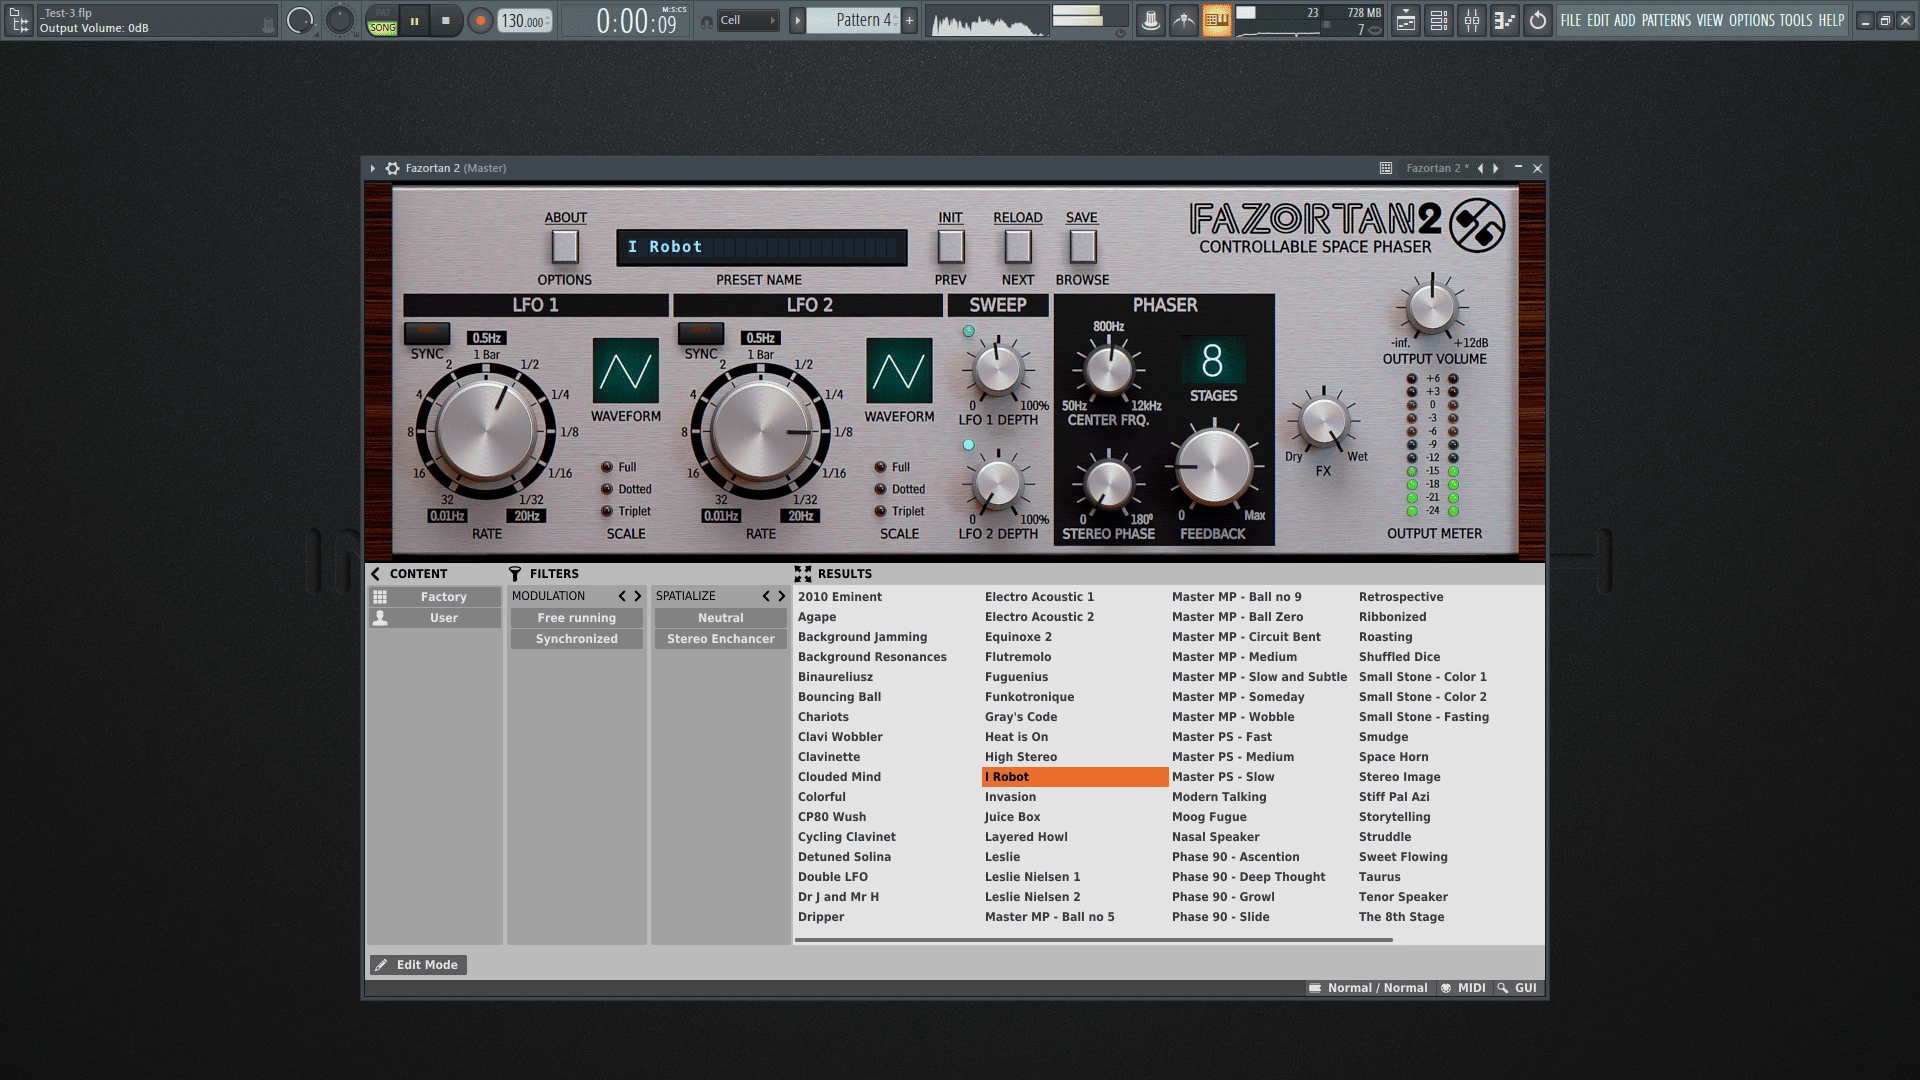
Task: Click the LFO 2 waveform display
Action: [x=899, y=371]
